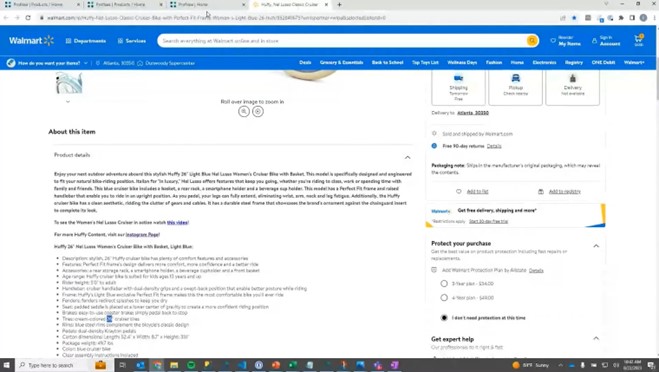659x372 pixels.
Task: Select the 4-Year plan radio button
Action: pyautogui.click(x=444, y=298)
